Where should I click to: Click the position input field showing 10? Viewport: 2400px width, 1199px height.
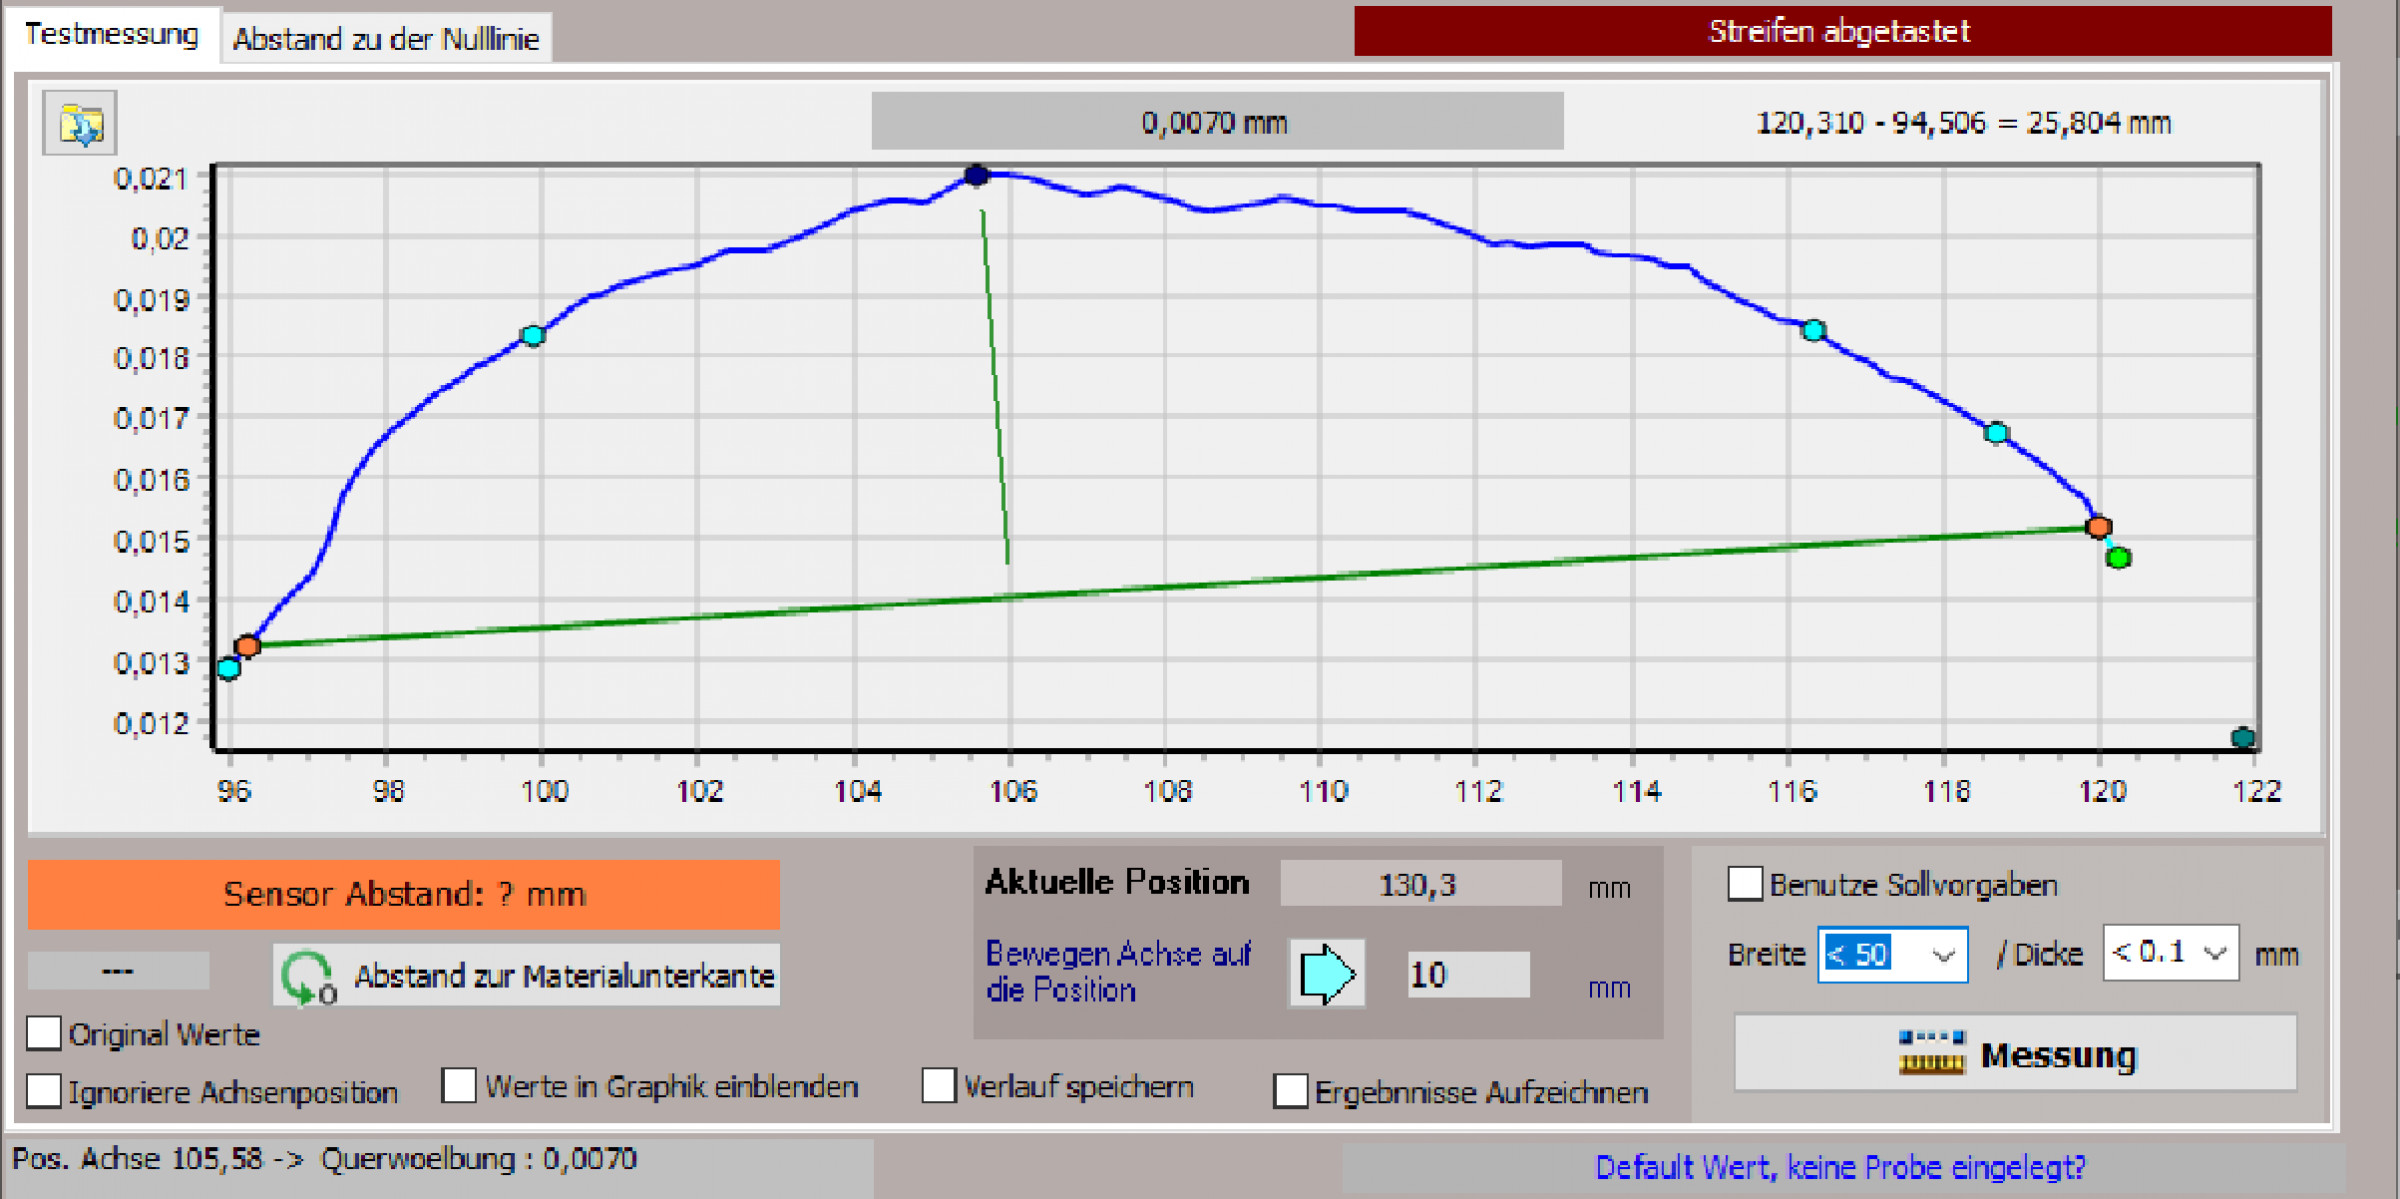point(1466,974)
